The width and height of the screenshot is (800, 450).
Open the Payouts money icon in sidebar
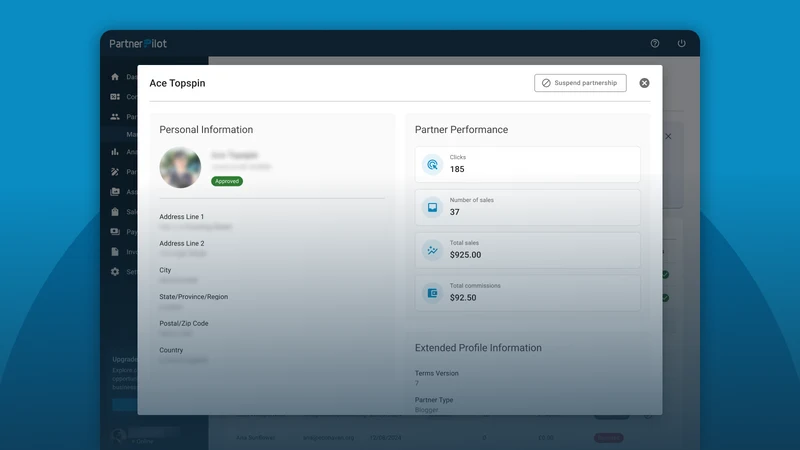[115, 232]
